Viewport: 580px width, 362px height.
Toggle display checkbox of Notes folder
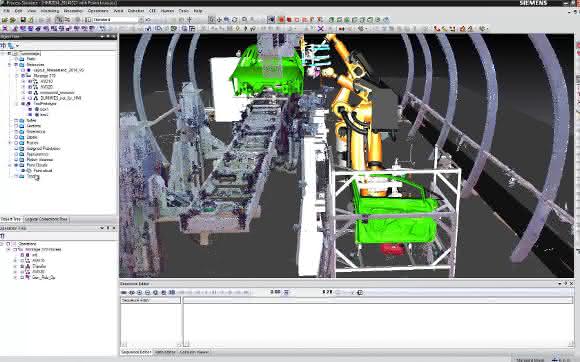[x=16, y=121]
